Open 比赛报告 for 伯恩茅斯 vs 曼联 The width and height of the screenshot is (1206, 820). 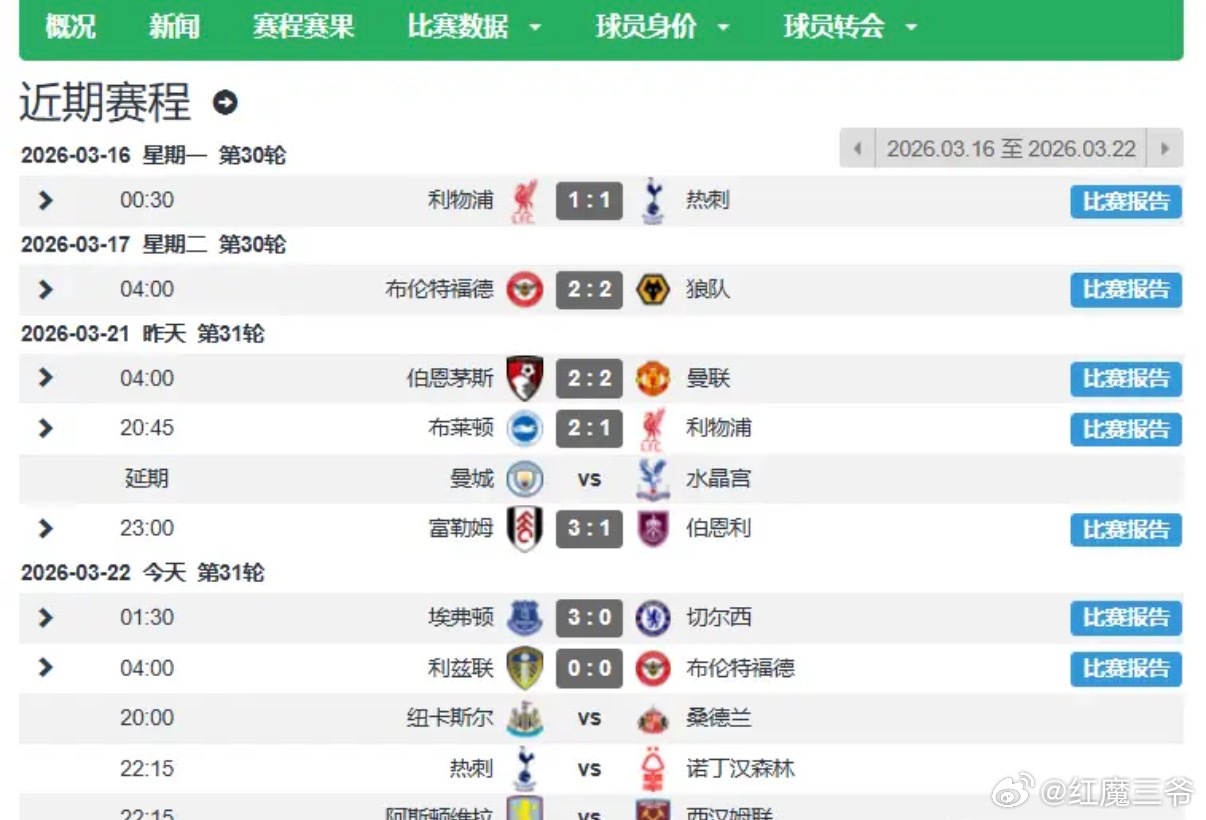coord(1126,379)
